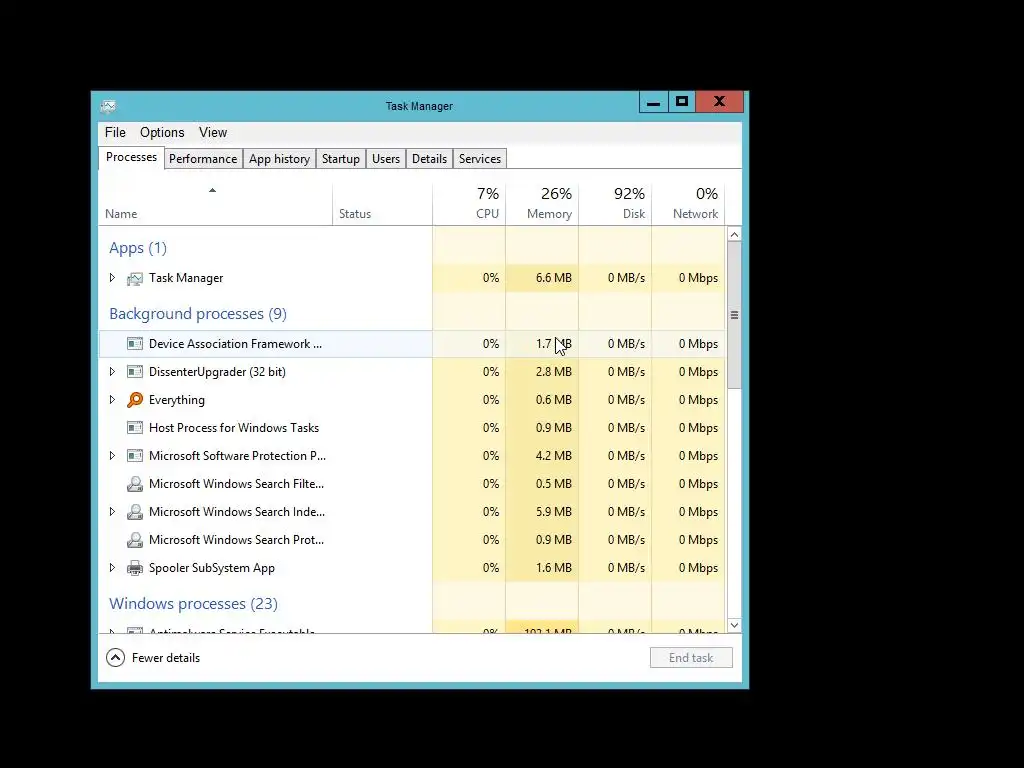Open the Options menu
Viewport: 1024px width, 768px height.
pyautogui.click(x=162, y=133)
